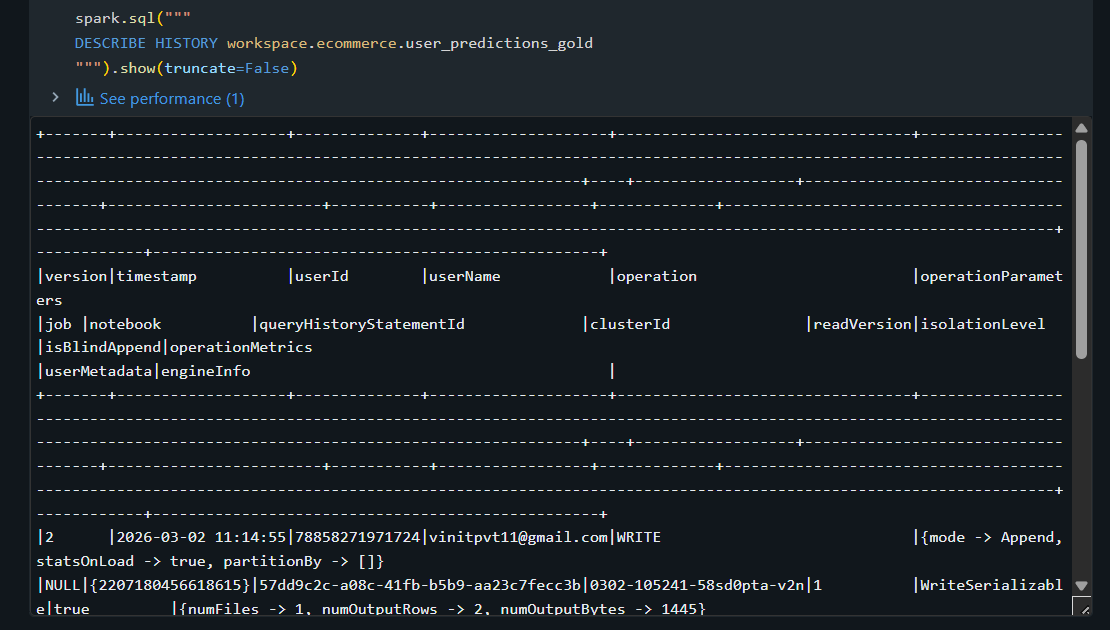This screenshot has height=630, width=1110.
Task: Click timestamp value 2026-03-02 11:14:55
Action: tap(201, 537)
